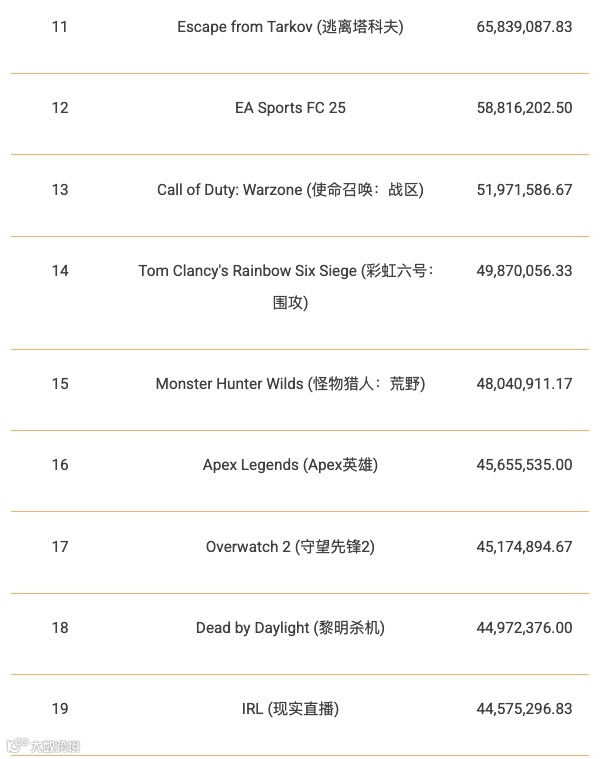
Task: Click the number 45,655,535.00
Action: coord(524,465)
